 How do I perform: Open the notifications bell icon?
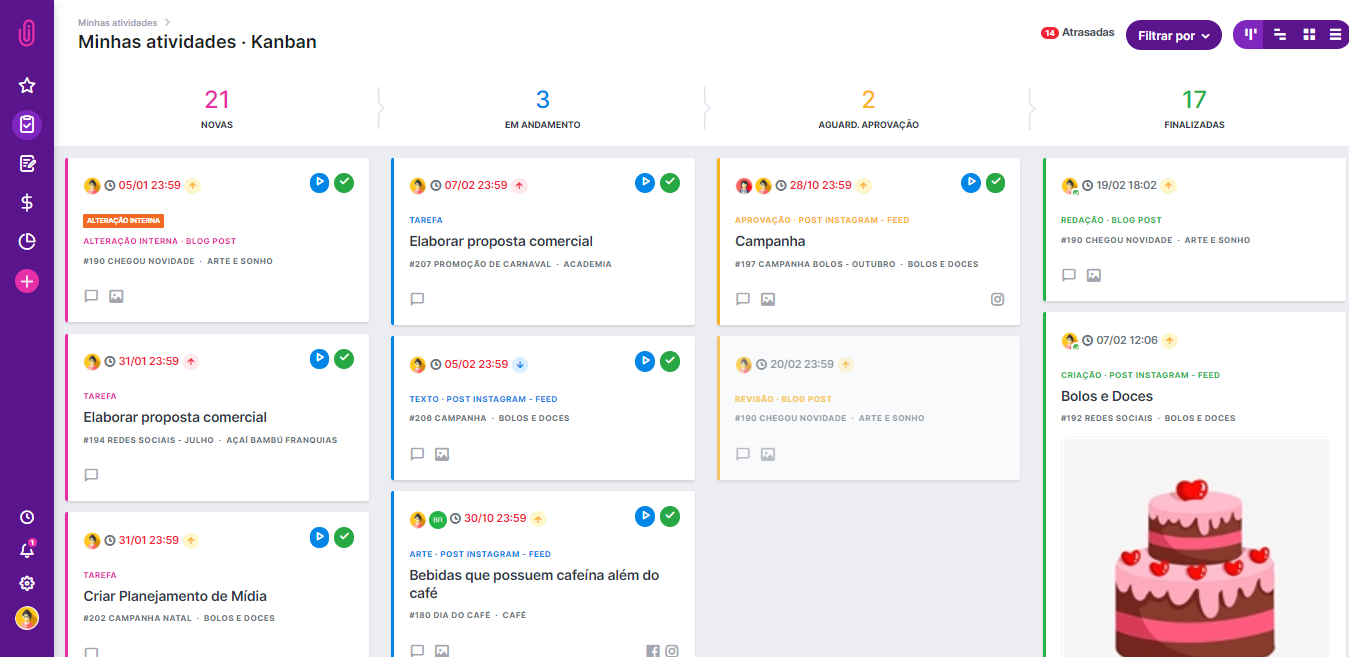point(27,550)
